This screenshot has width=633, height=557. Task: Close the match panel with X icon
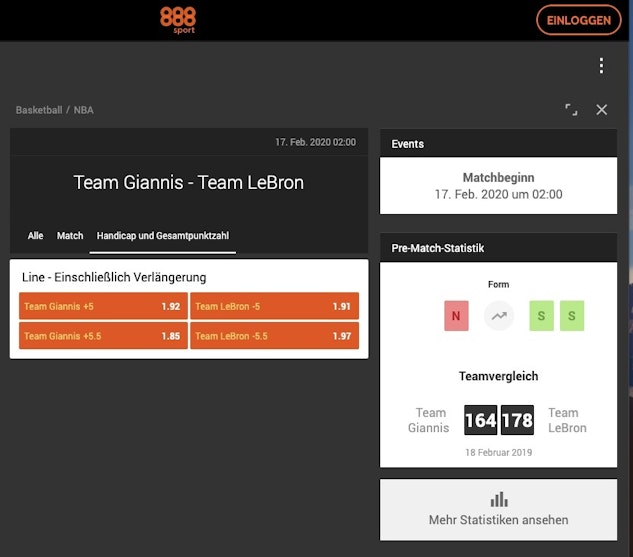602,109
